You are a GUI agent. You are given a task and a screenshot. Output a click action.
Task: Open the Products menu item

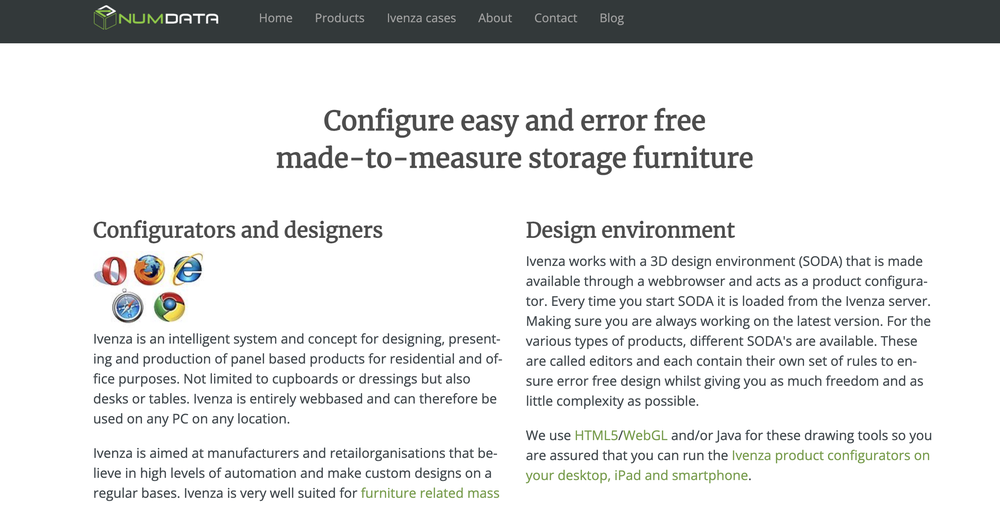[x=339, y=18]
